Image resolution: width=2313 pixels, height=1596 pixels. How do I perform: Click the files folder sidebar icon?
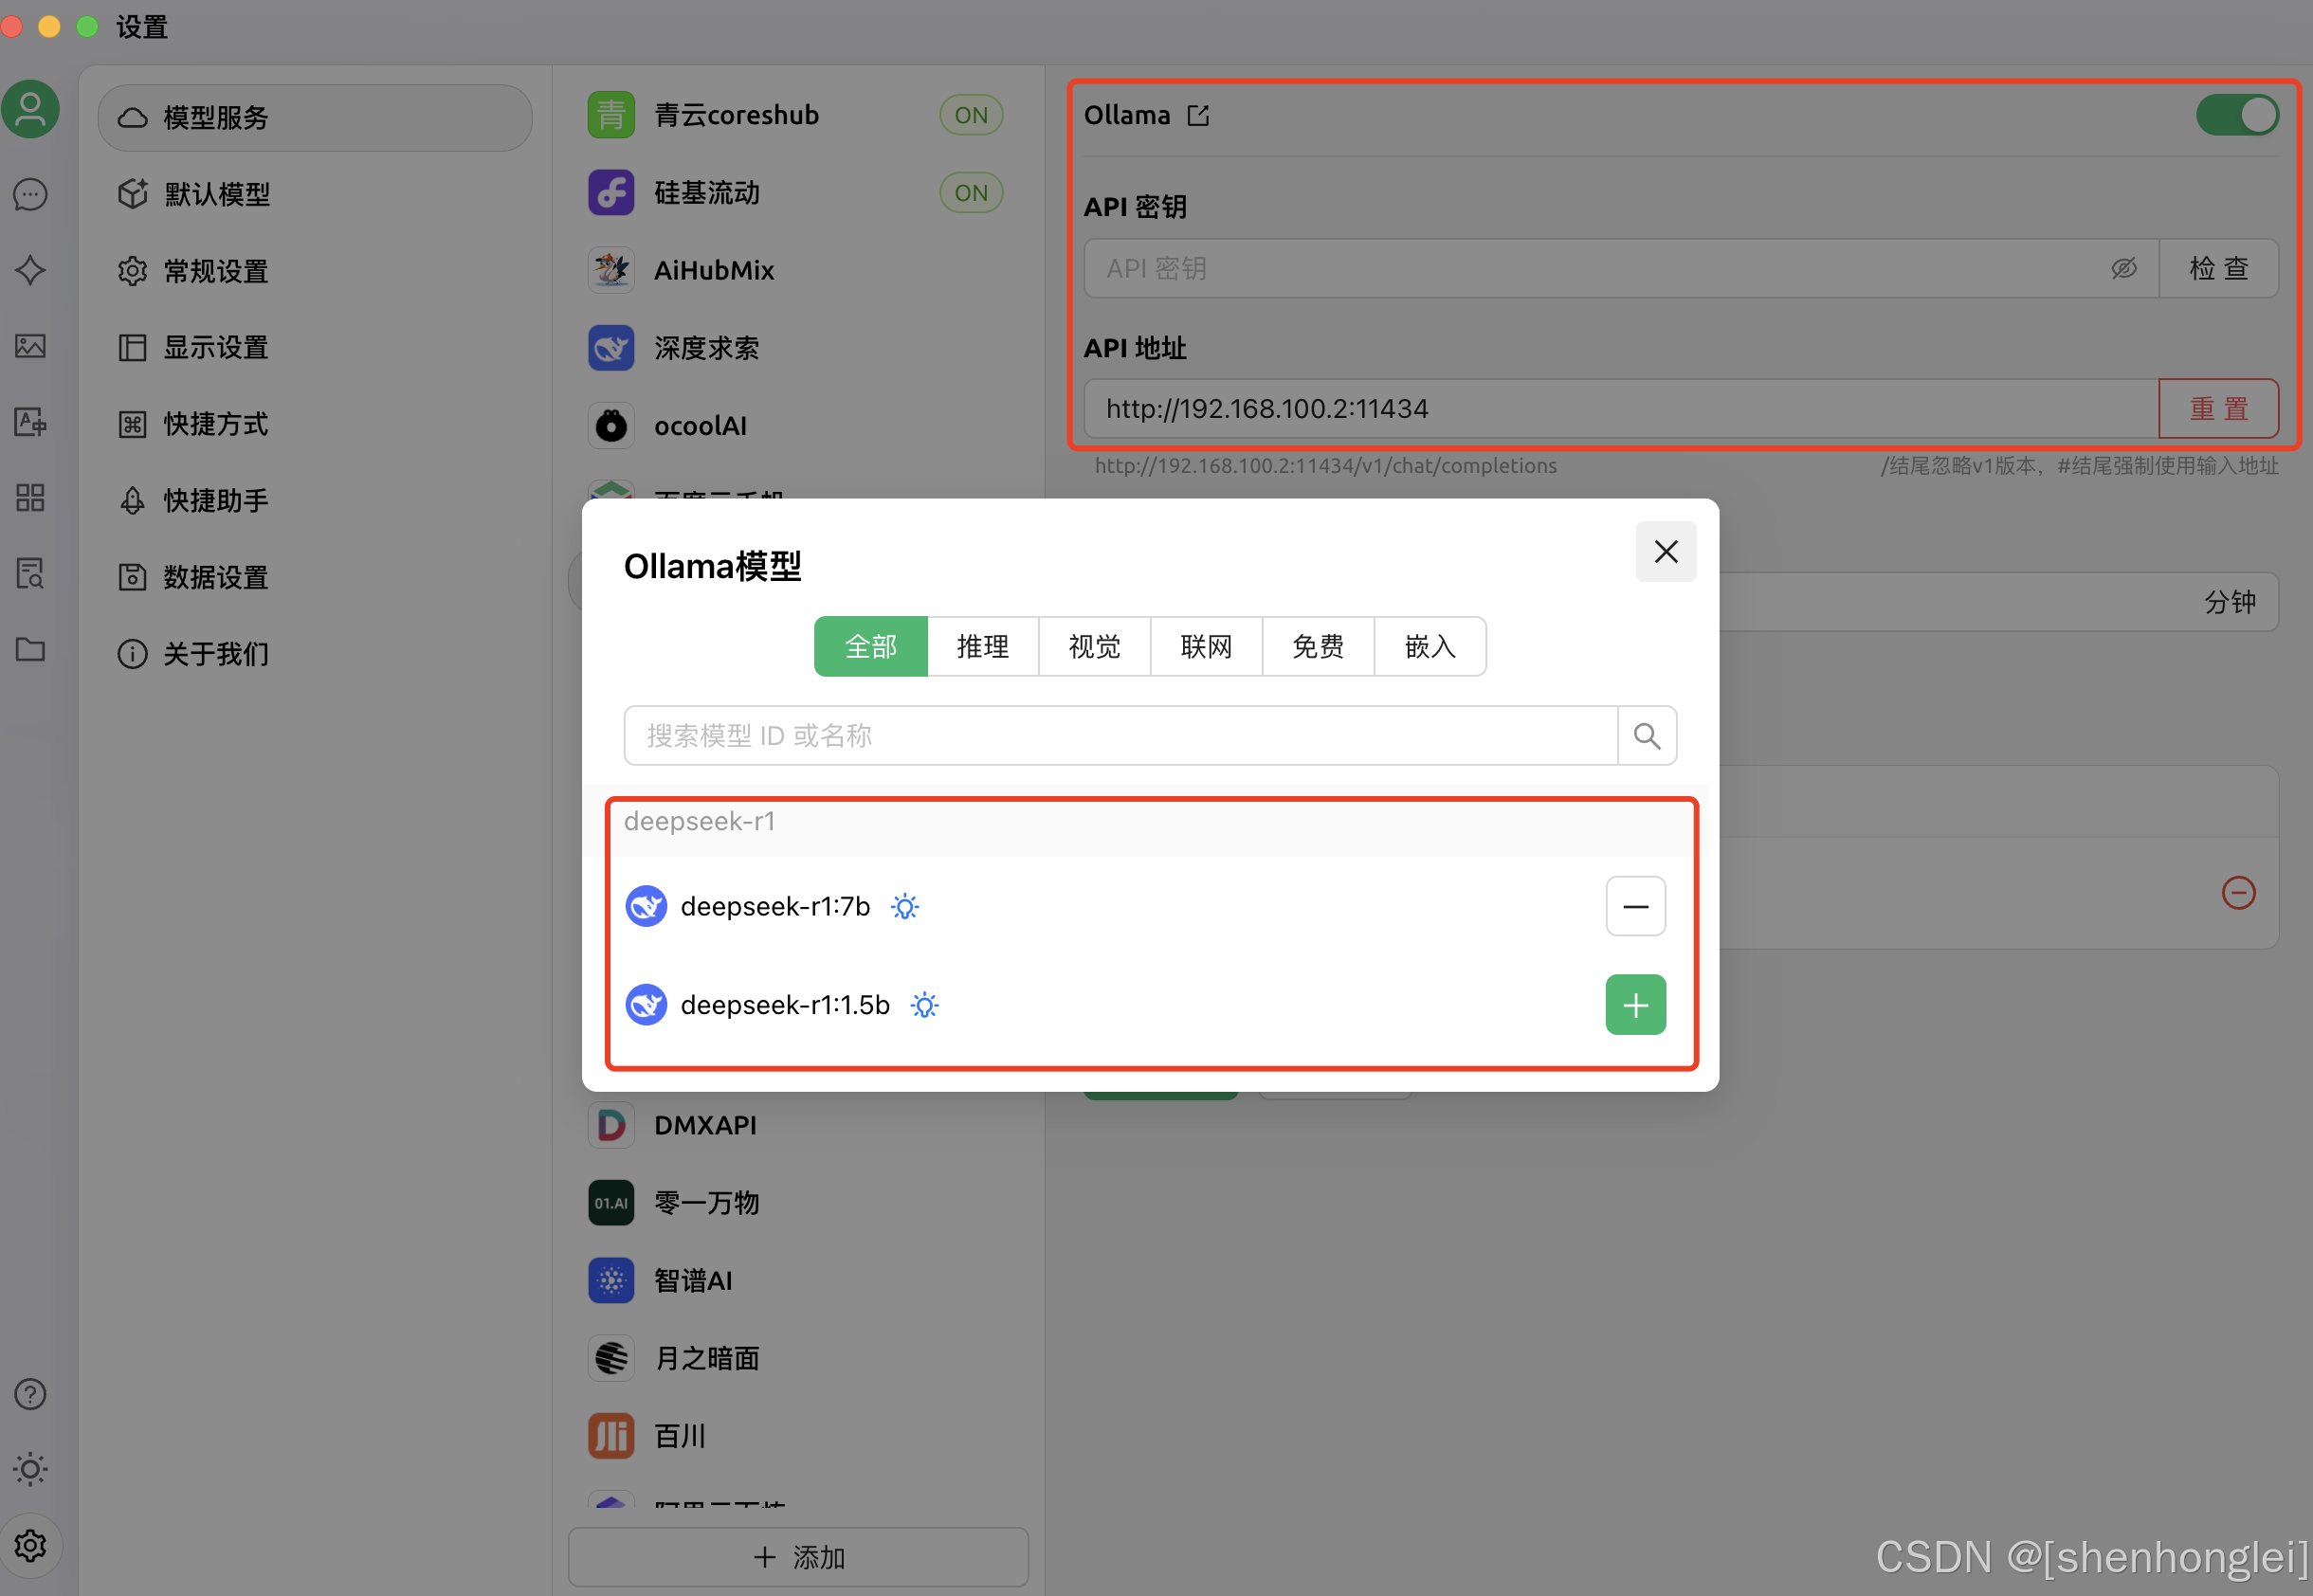tap(30, 650)
